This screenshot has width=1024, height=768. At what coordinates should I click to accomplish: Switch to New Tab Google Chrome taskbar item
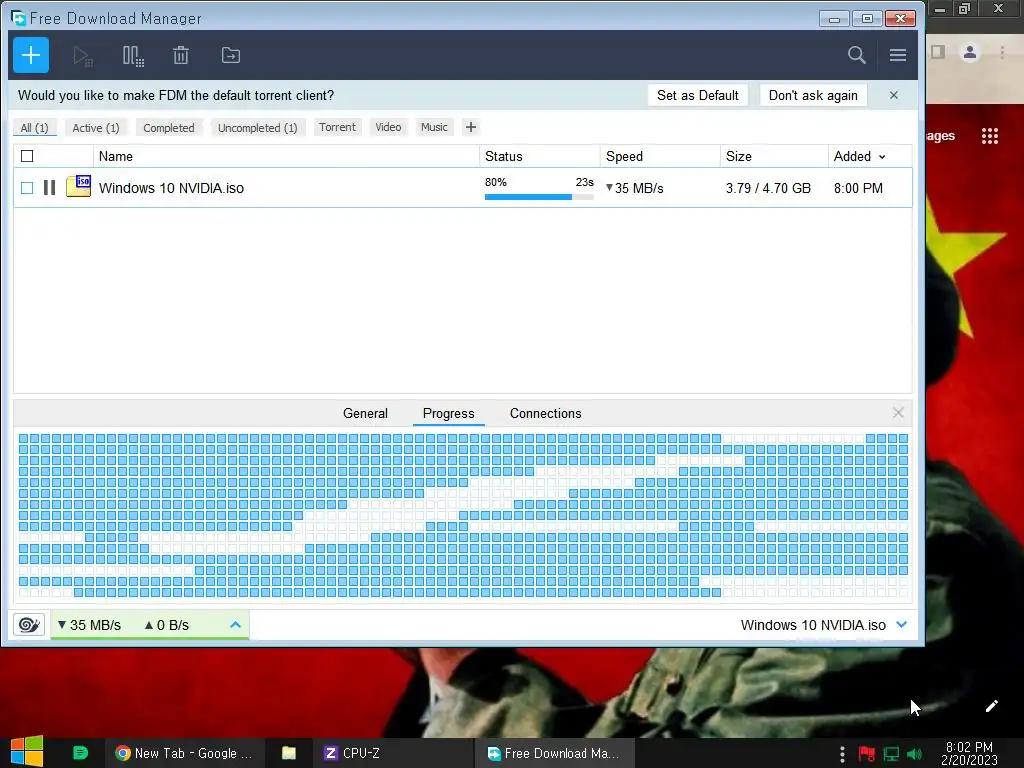(185, 753)
